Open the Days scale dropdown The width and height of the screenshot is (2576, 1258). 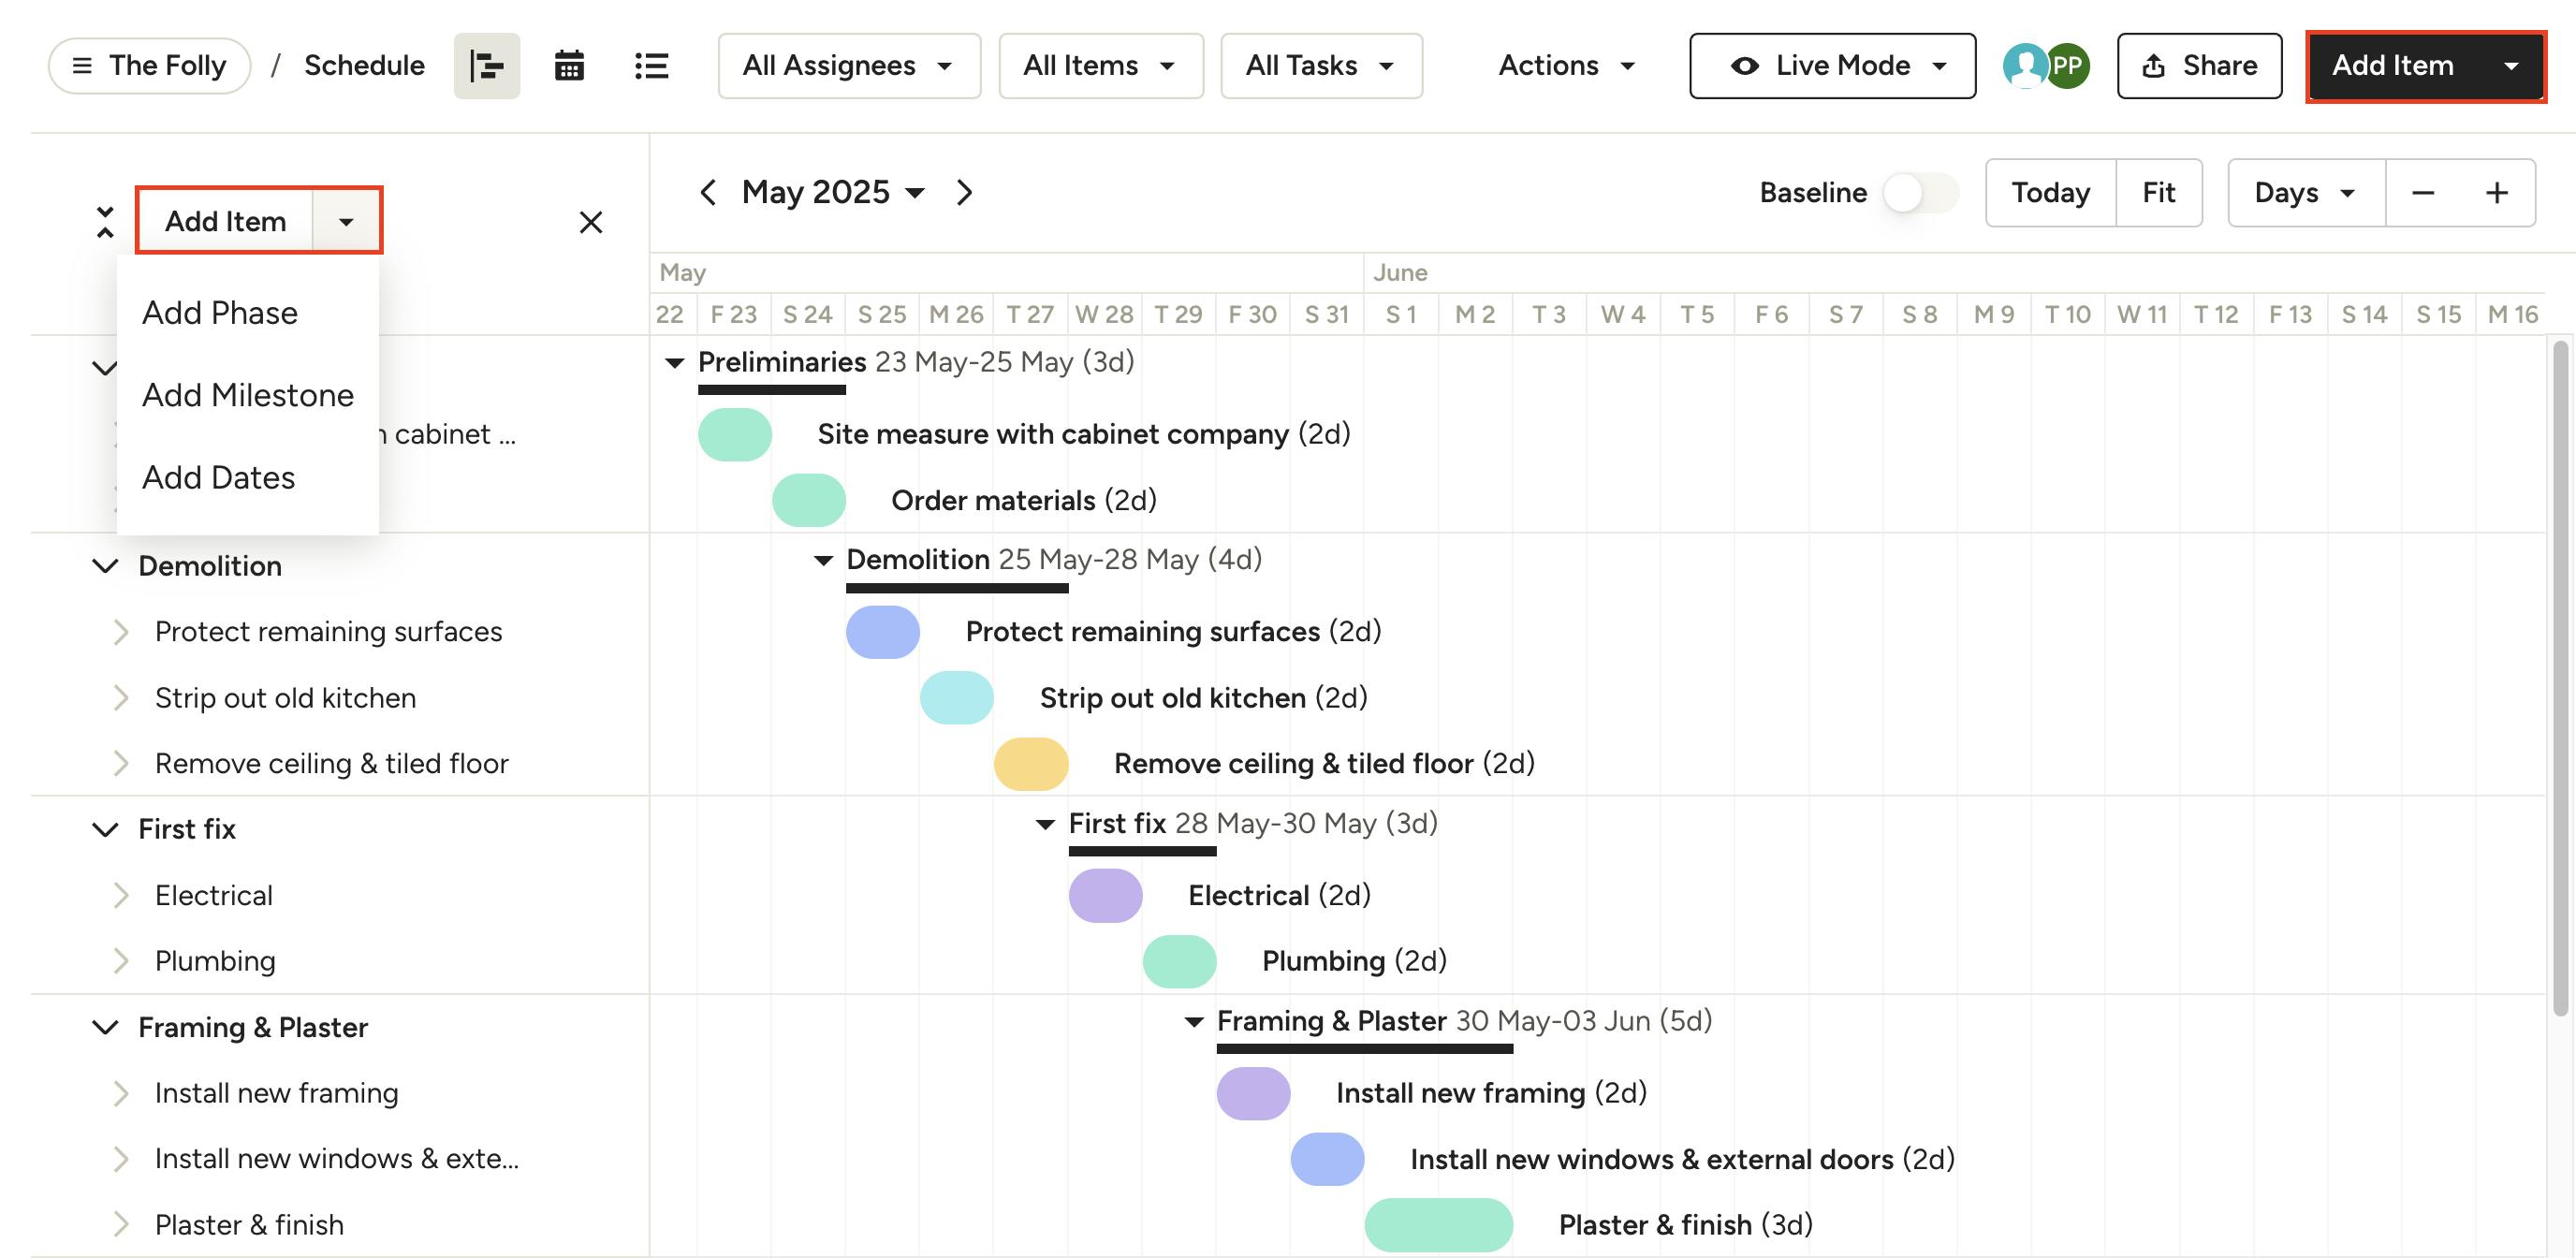coord(2305,193)
